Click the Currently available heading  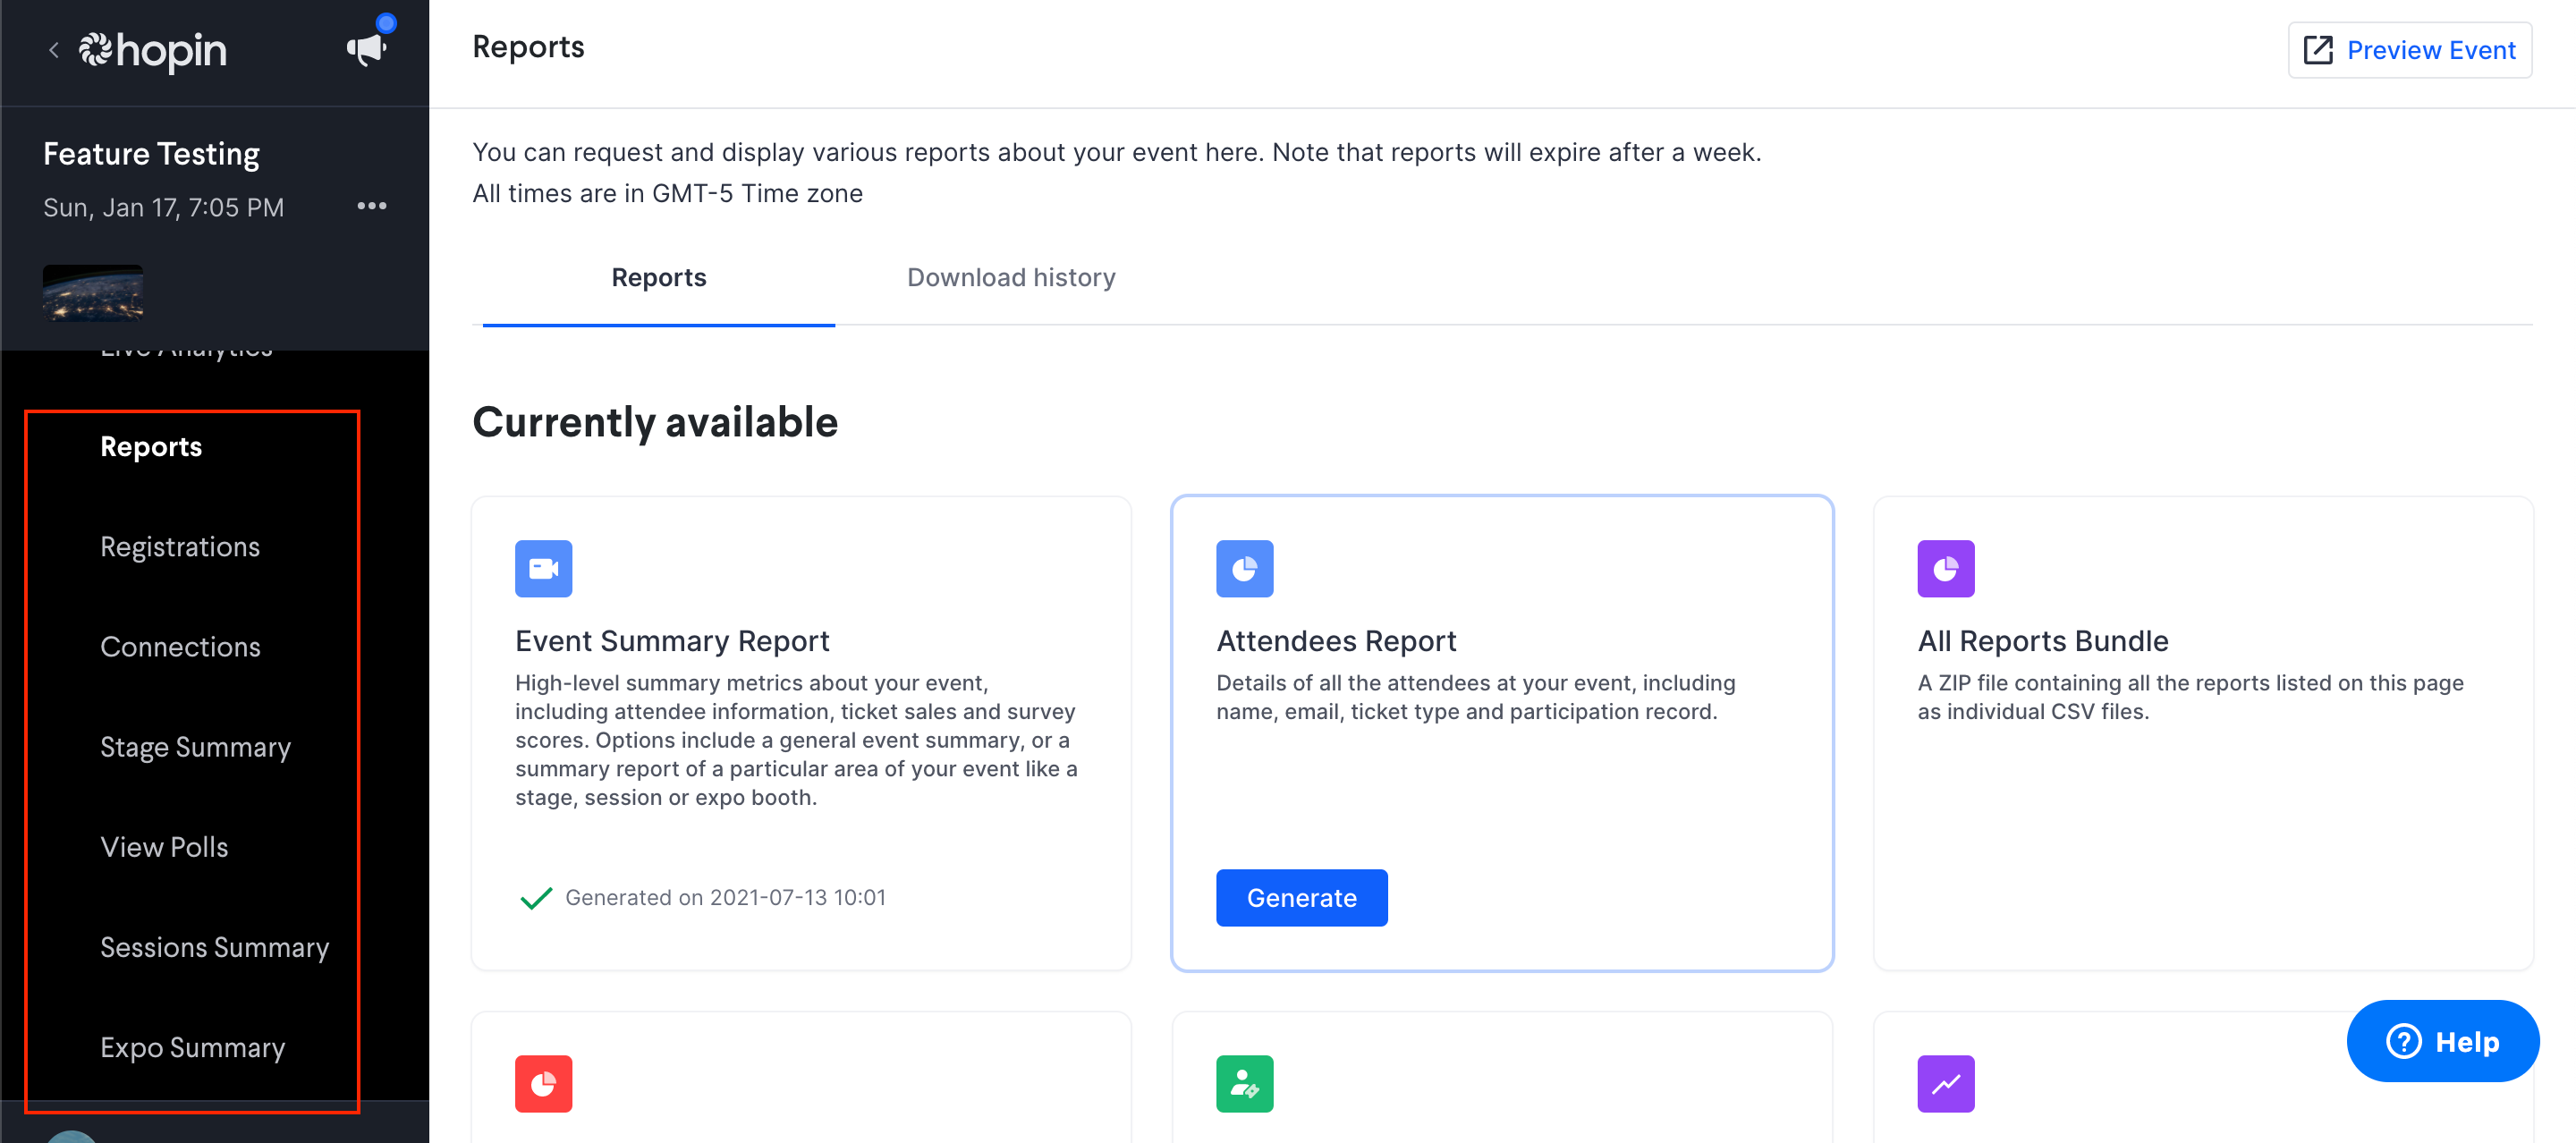coord(655,422)
